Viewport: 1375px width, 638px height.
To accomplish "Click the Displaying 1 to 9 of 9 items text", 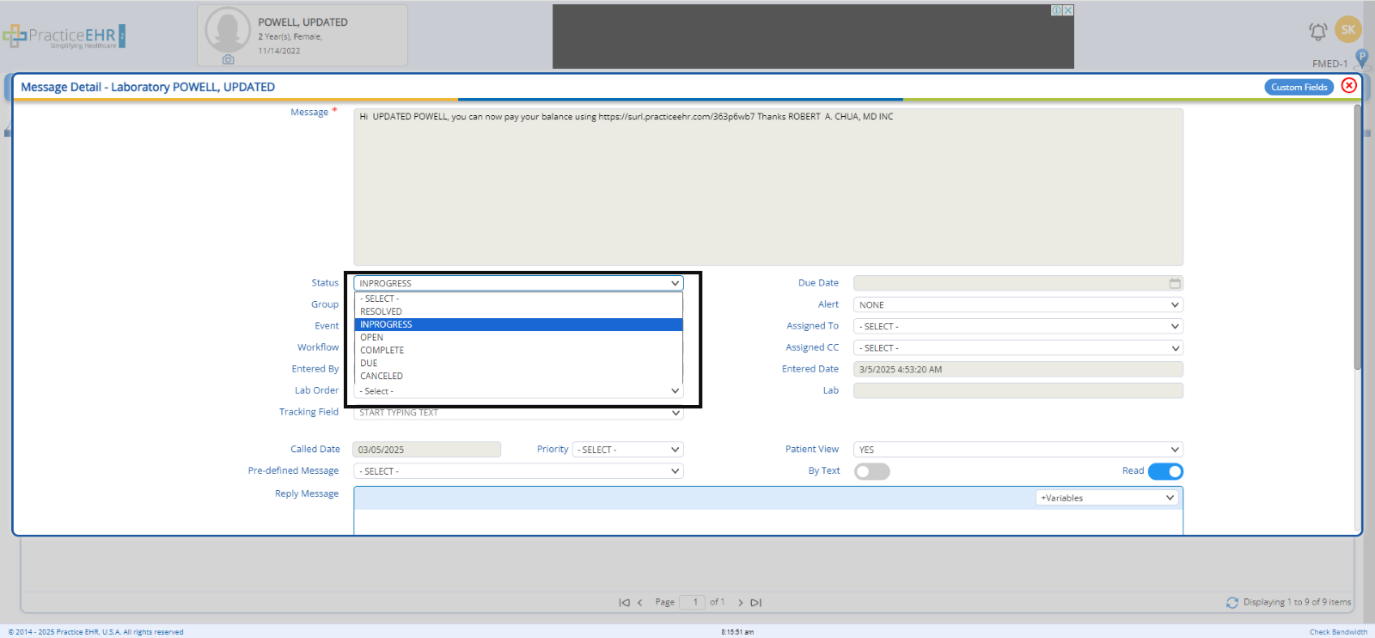I will (1297, 602).
